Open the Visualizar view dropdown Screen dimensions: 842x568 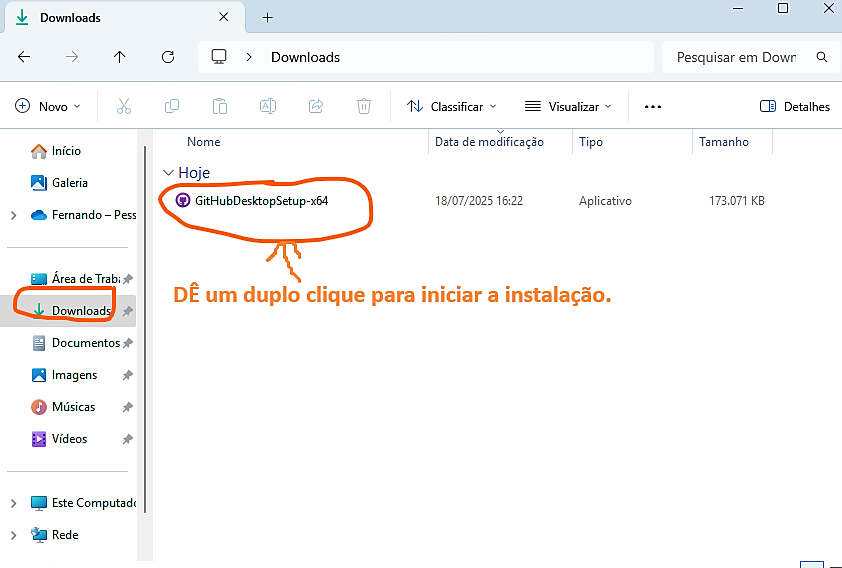click(x=568, y=106)
